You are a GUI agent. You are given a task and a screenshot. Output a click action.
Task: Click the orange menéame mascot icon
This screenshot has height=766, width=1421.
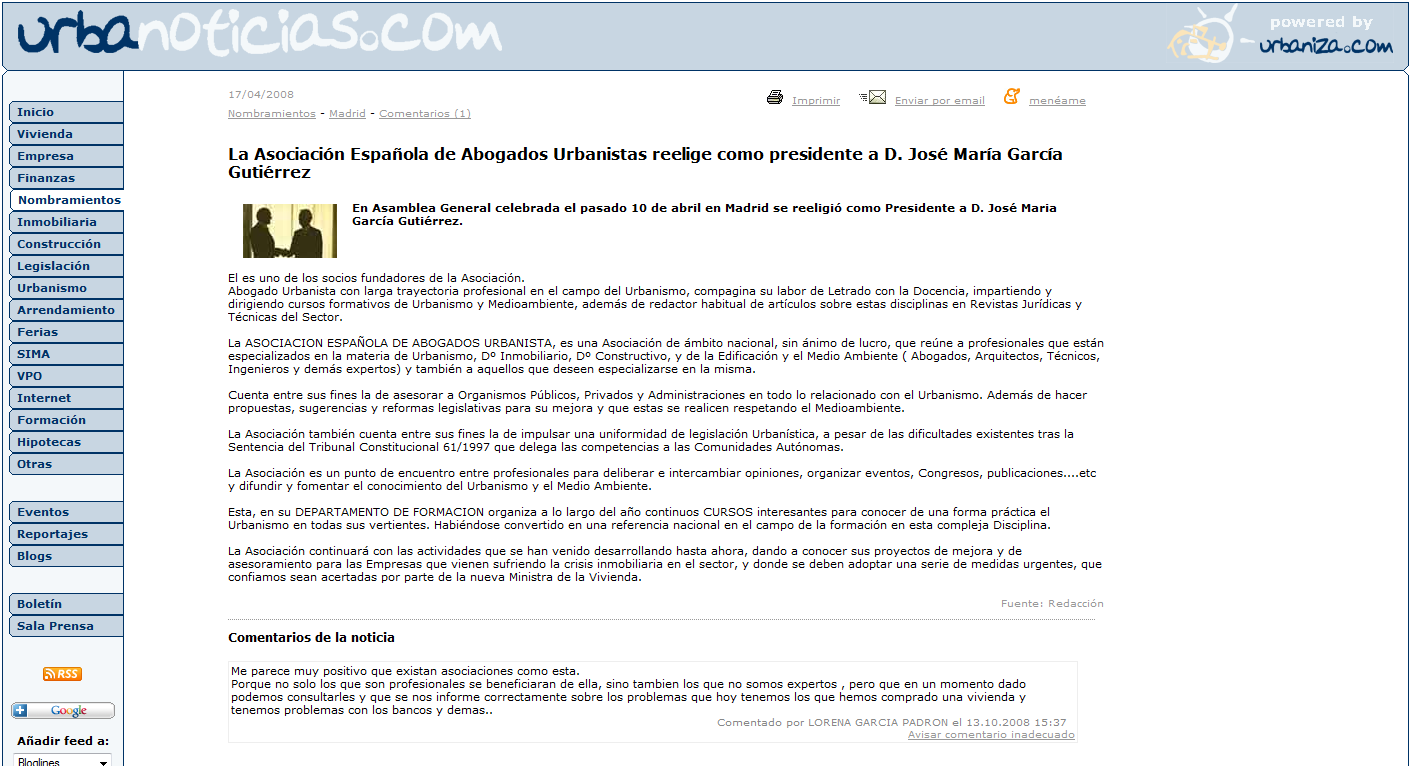pyautogui.click(x=1012, y=97)
